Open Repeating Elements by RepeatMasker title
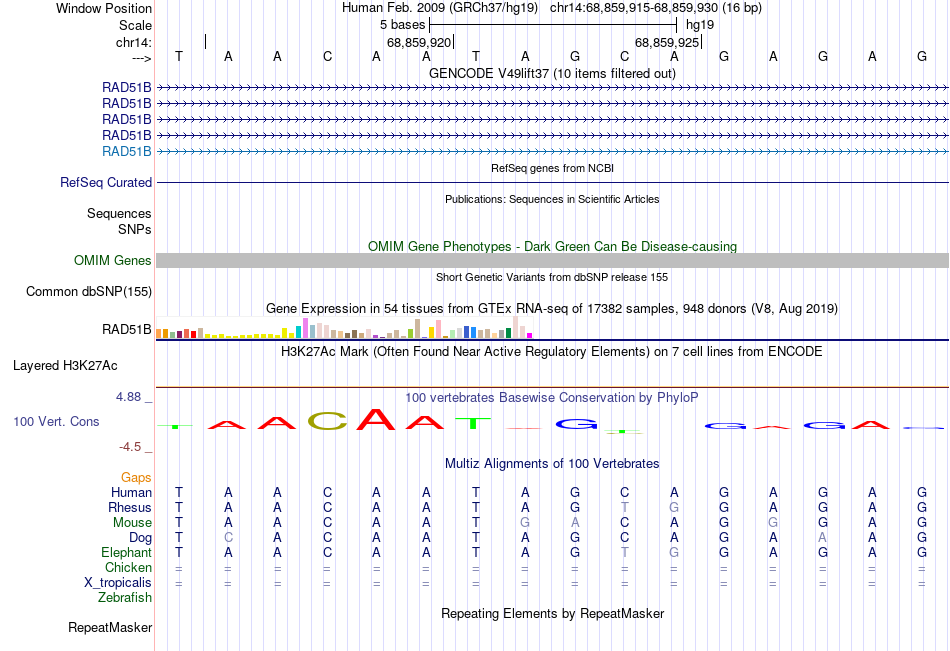 tap(552, 613)
